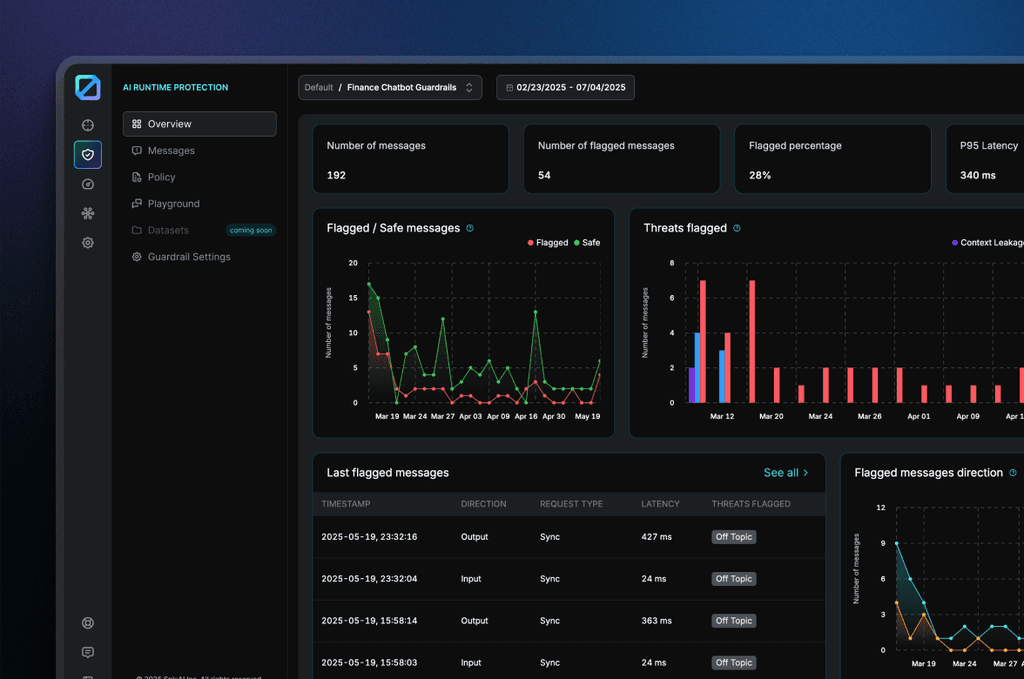Screen dimensions: 1024x679
Task: Click the Off Topic tag on the first table row
Action: (x=733, y=536)
